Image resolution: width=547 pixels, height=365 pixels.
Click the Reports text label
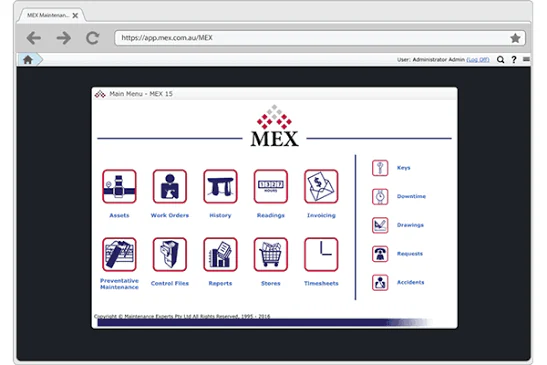220,283
